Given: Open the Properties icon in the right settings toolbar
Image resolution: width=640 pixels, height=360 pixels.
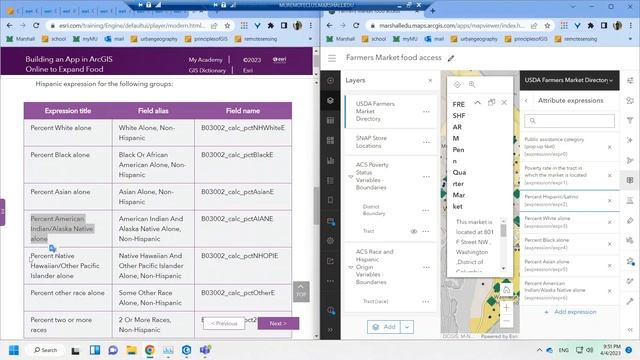Looking at the screenshot, I should coord(630,80).
